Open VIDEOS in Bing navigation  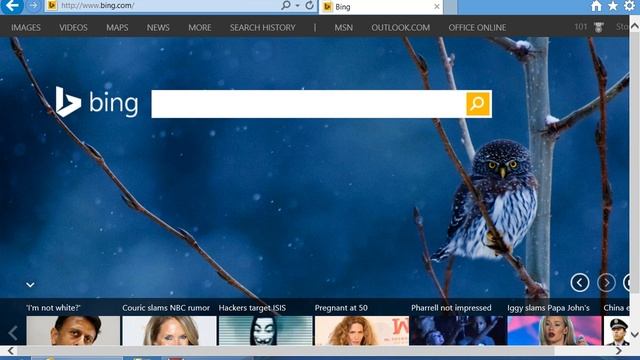[73, 27]
